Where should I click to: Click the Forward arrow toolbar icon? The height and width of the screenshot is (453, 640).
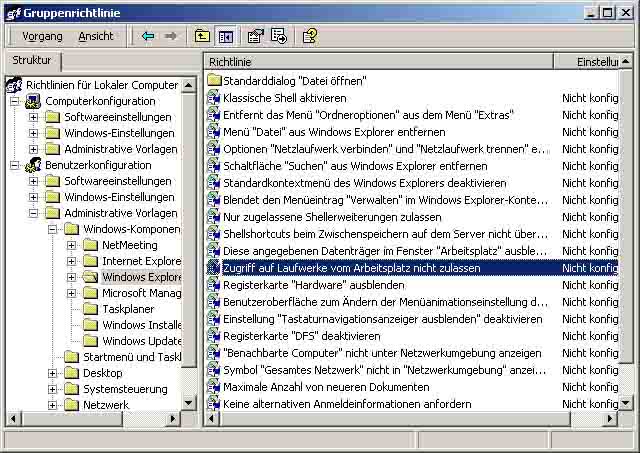coord(171,36)
